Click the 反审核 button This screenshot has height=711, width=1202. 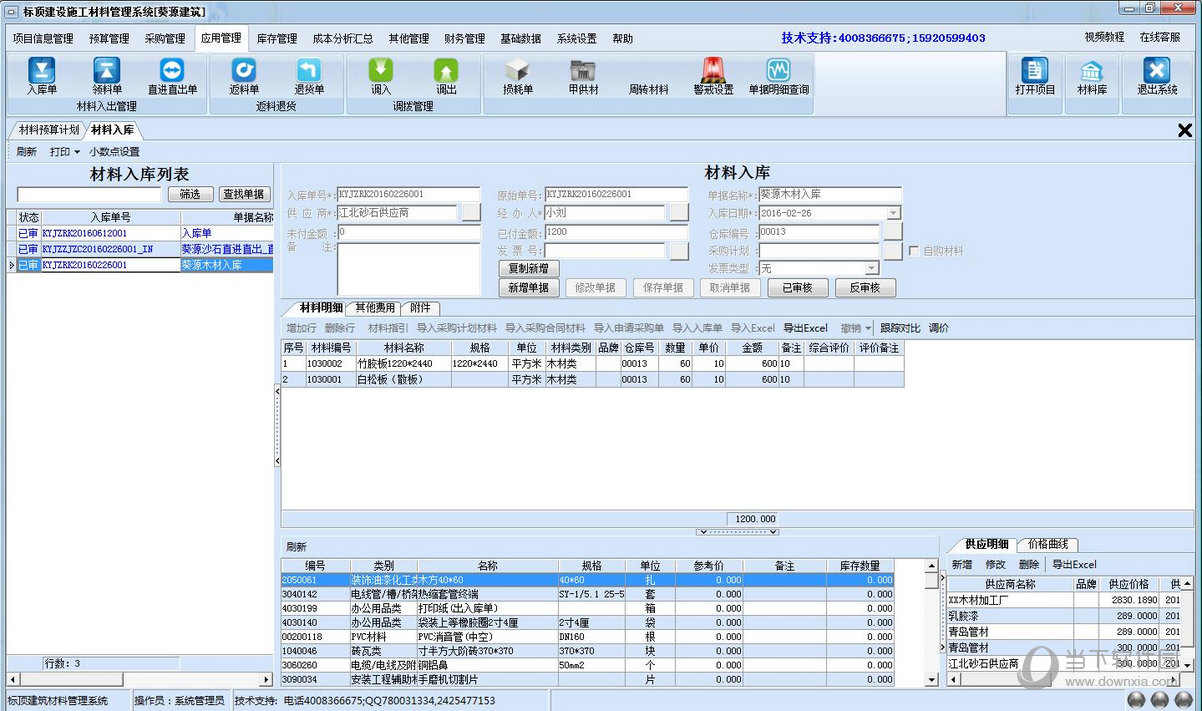(x=865, y=288)
